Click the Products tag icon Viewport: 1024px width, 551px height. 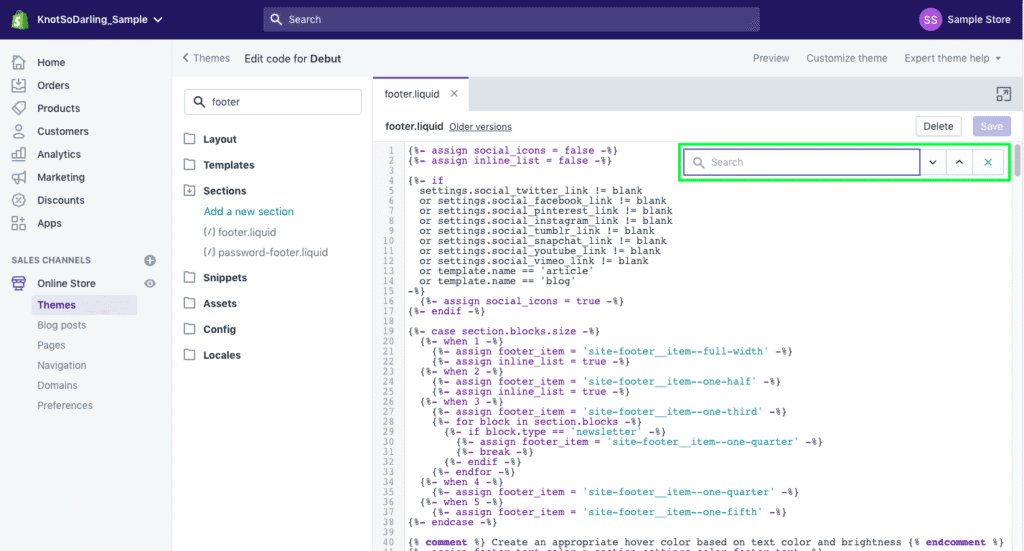point(18,108)
